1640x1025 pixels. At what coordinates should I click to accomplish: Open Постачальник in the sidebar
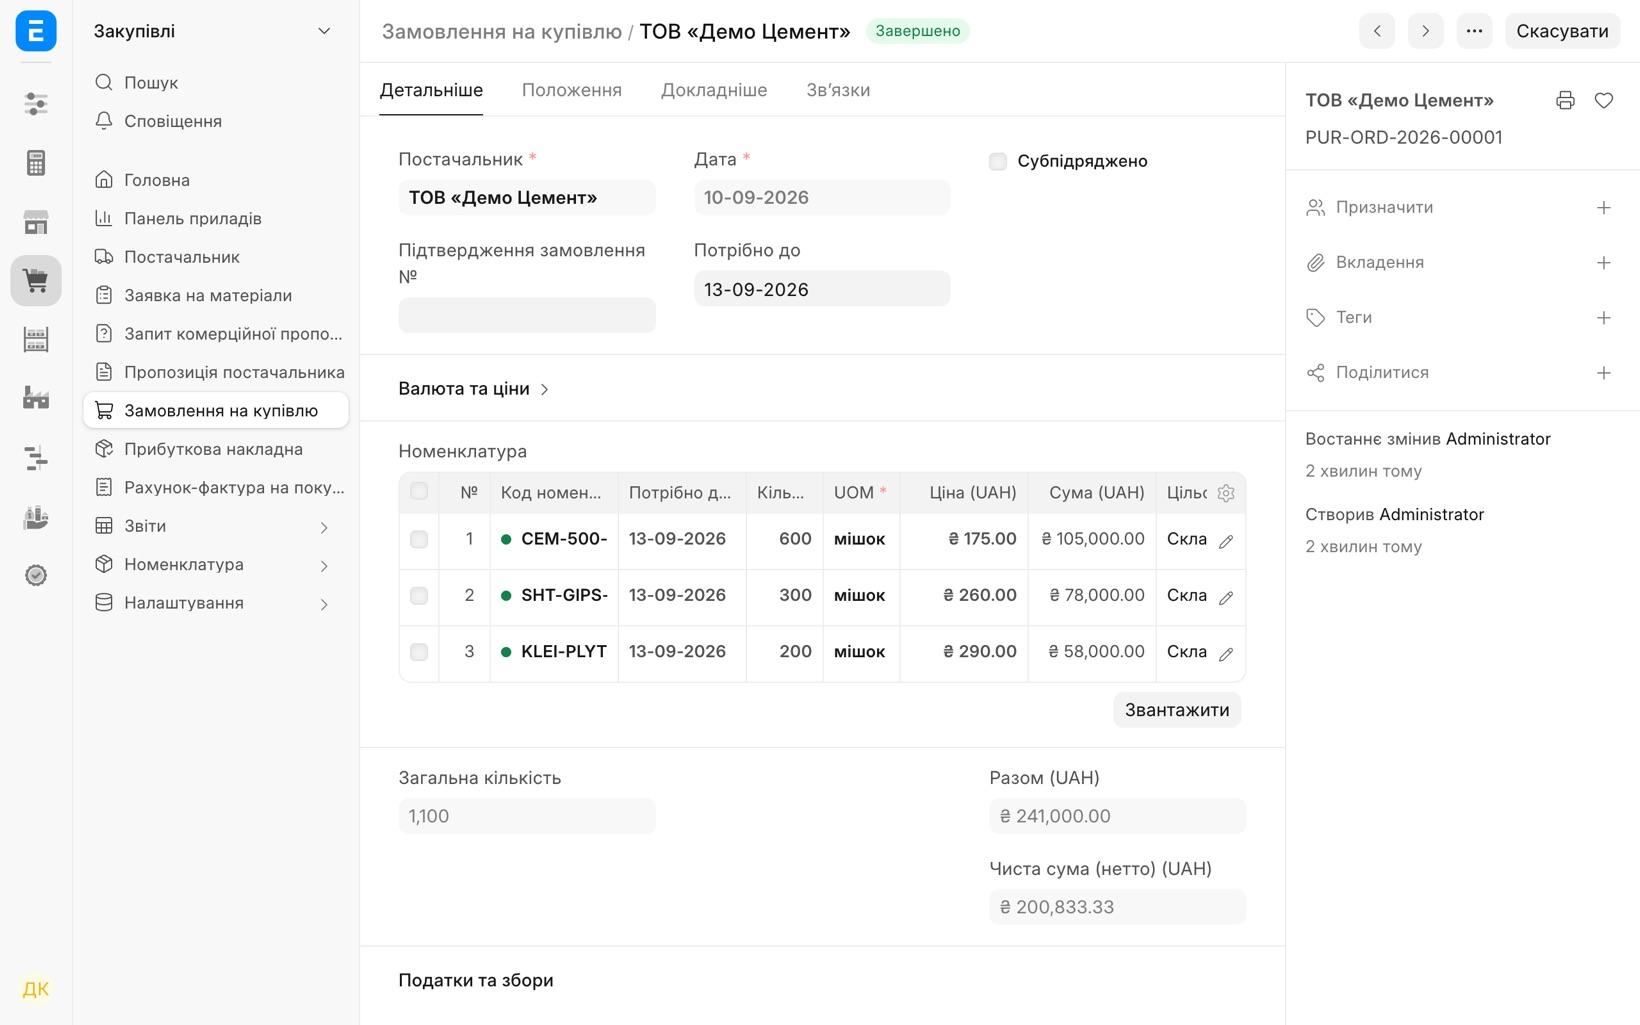(x=216, y=257)
